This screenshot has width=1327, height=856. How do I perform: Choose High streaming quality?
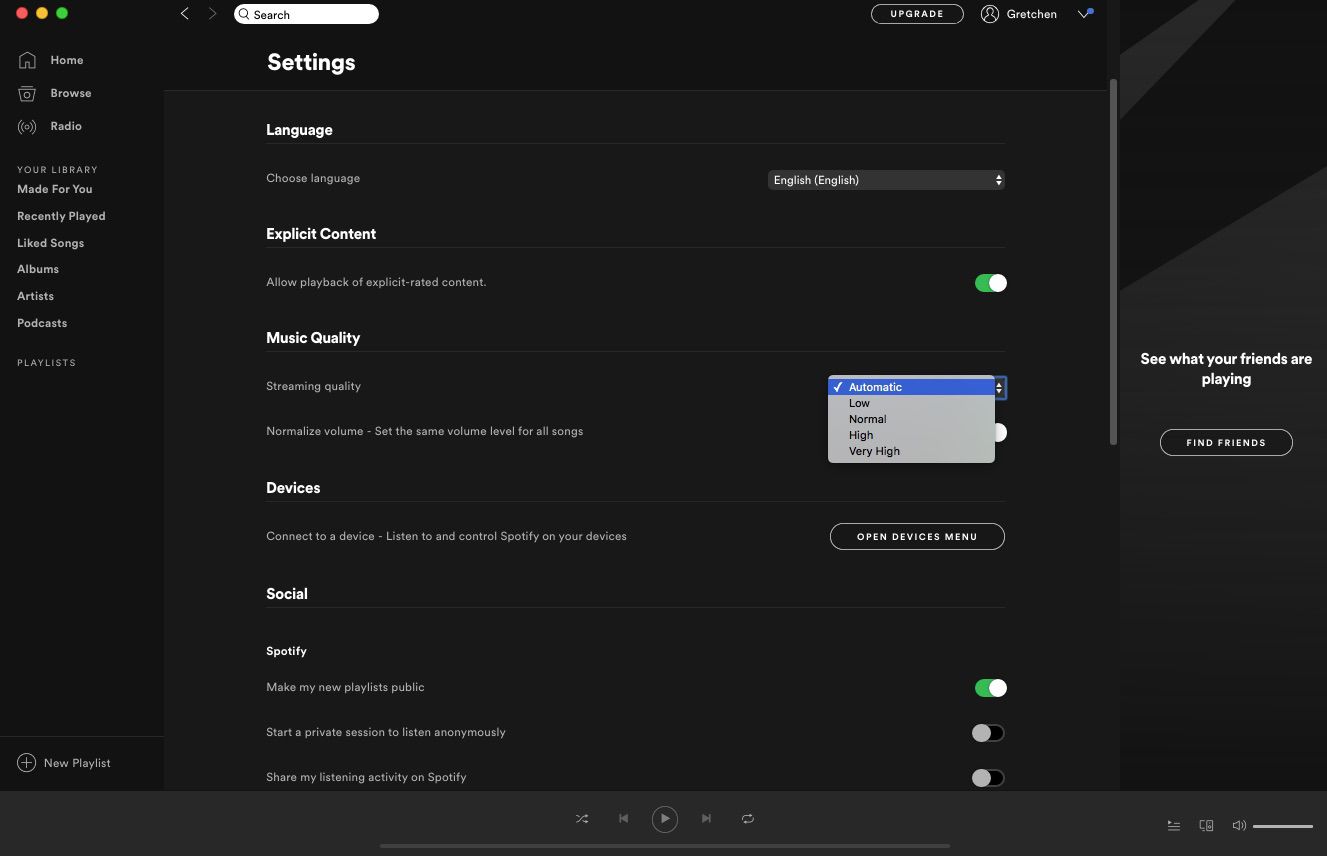pyautogui.click(x=911, y=435)
